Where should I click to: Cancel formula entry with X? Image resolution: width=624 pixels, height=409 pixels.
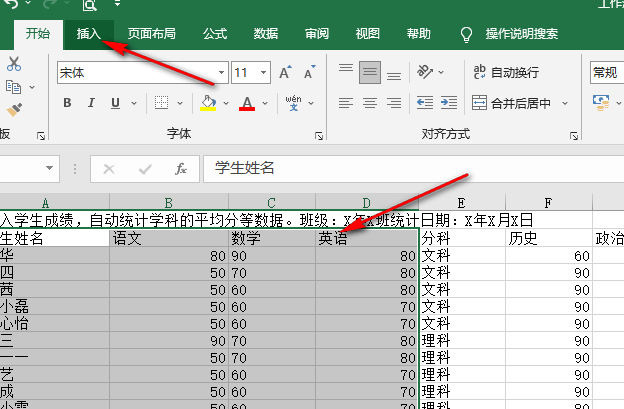point(109,169)
